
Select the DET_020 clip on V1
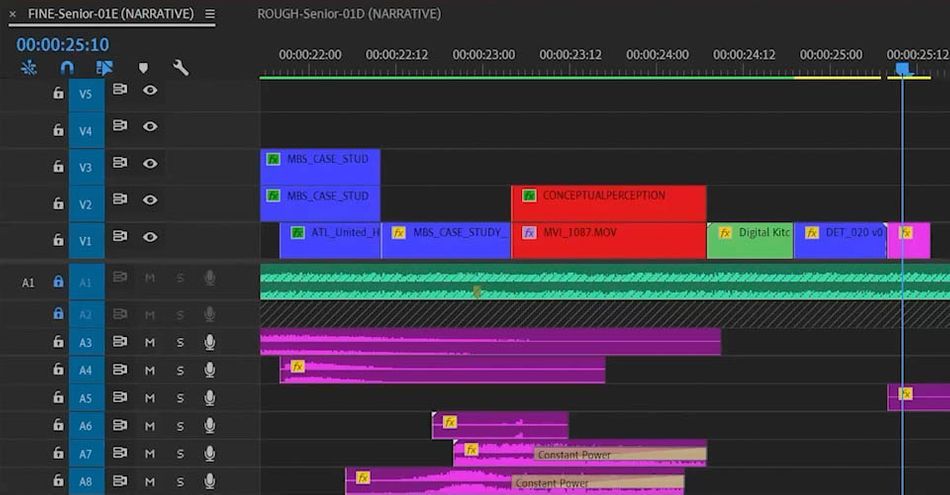point(840,241)
